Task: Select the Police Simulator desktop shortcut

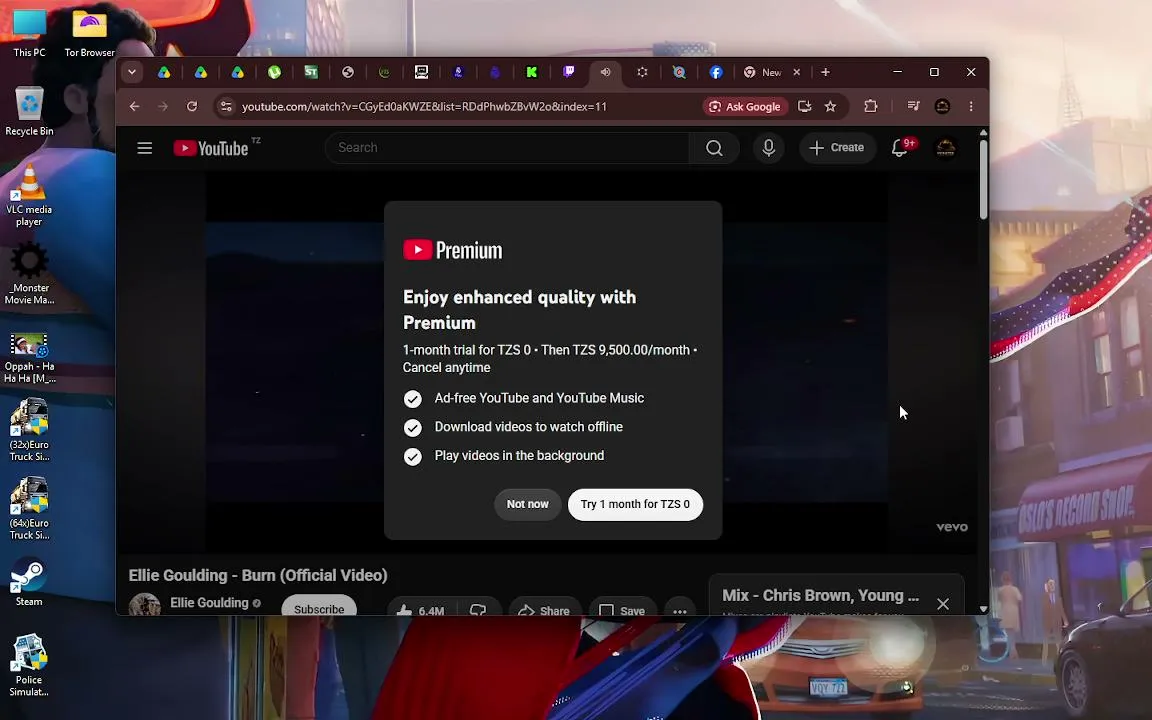Action: (x=29, y=665)
